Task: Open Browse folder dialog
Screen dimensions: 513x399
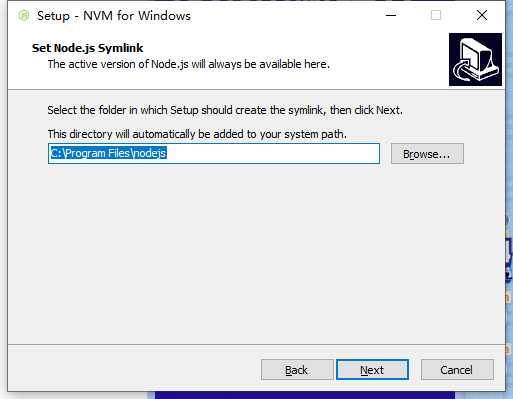Action: coord(427,154)
